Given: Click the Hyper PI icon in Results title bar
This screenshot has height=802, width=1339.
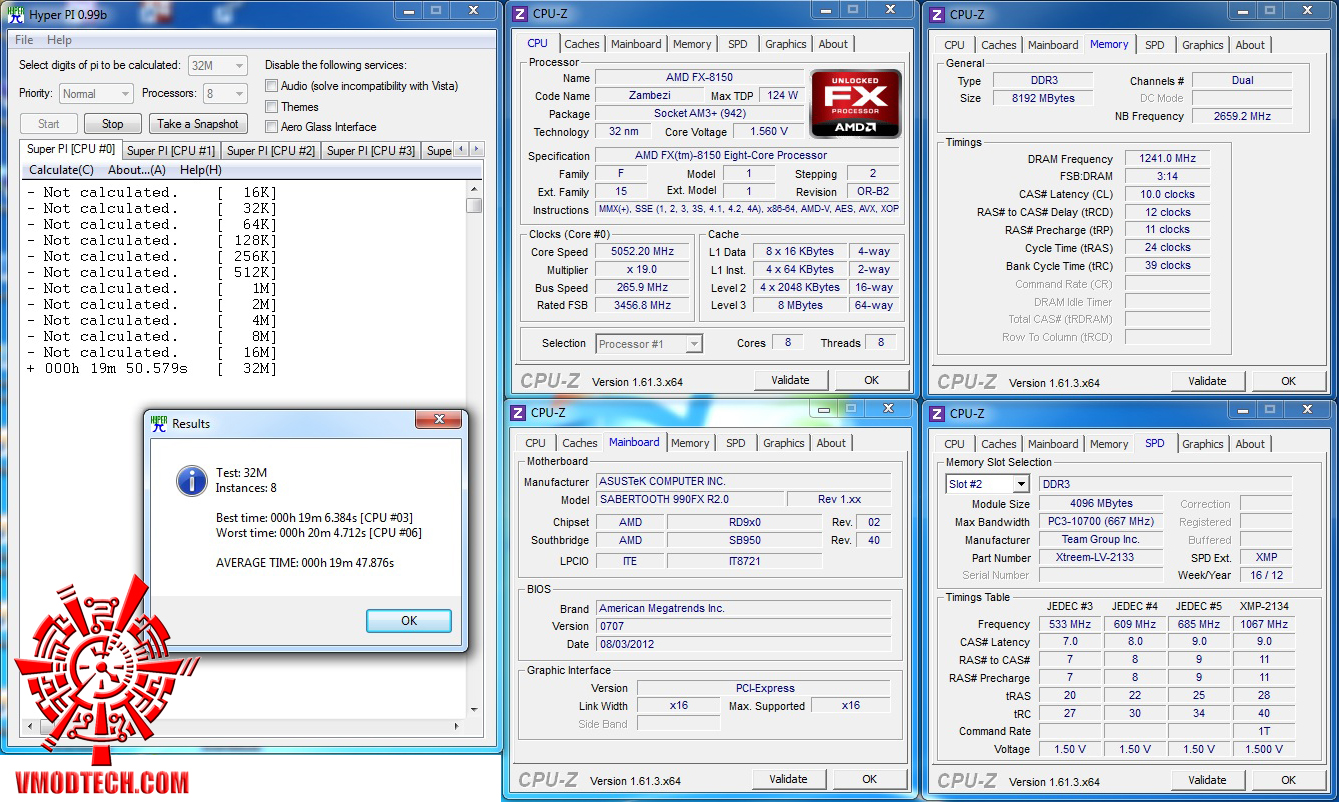Looking at the screenshot, I should point(159,423).
